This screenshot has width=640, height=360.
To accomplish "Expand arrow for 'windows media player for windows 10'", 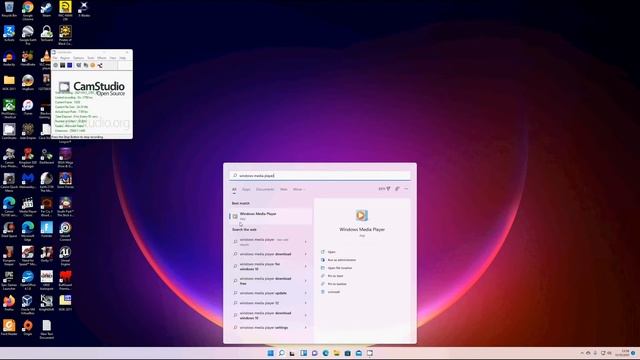I will tap(306, 267).
